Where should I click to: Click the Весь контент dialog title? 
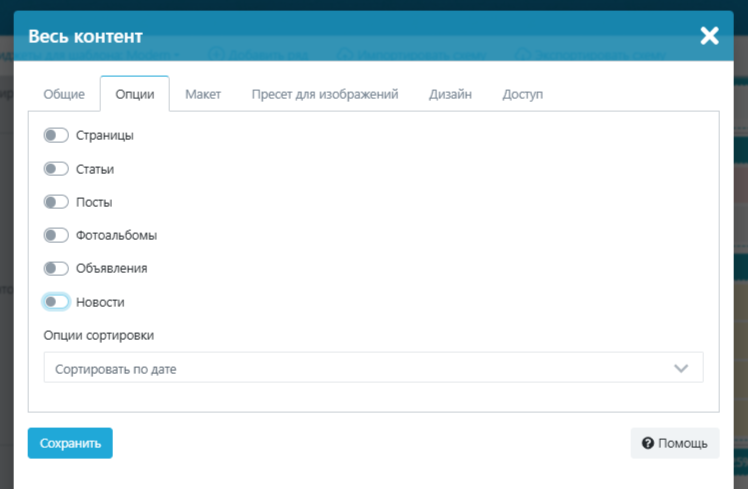(x=85, y=36)
